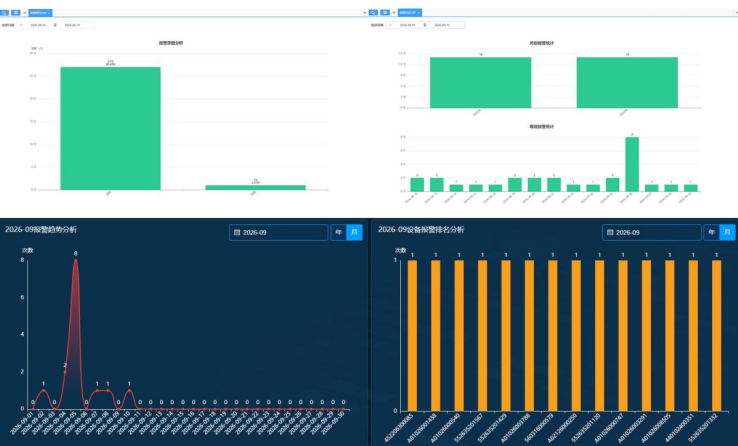The image size is (738, 446).
Task: Switch 设备报警排名分析 to the 月 view
Action: pos(727,232)
